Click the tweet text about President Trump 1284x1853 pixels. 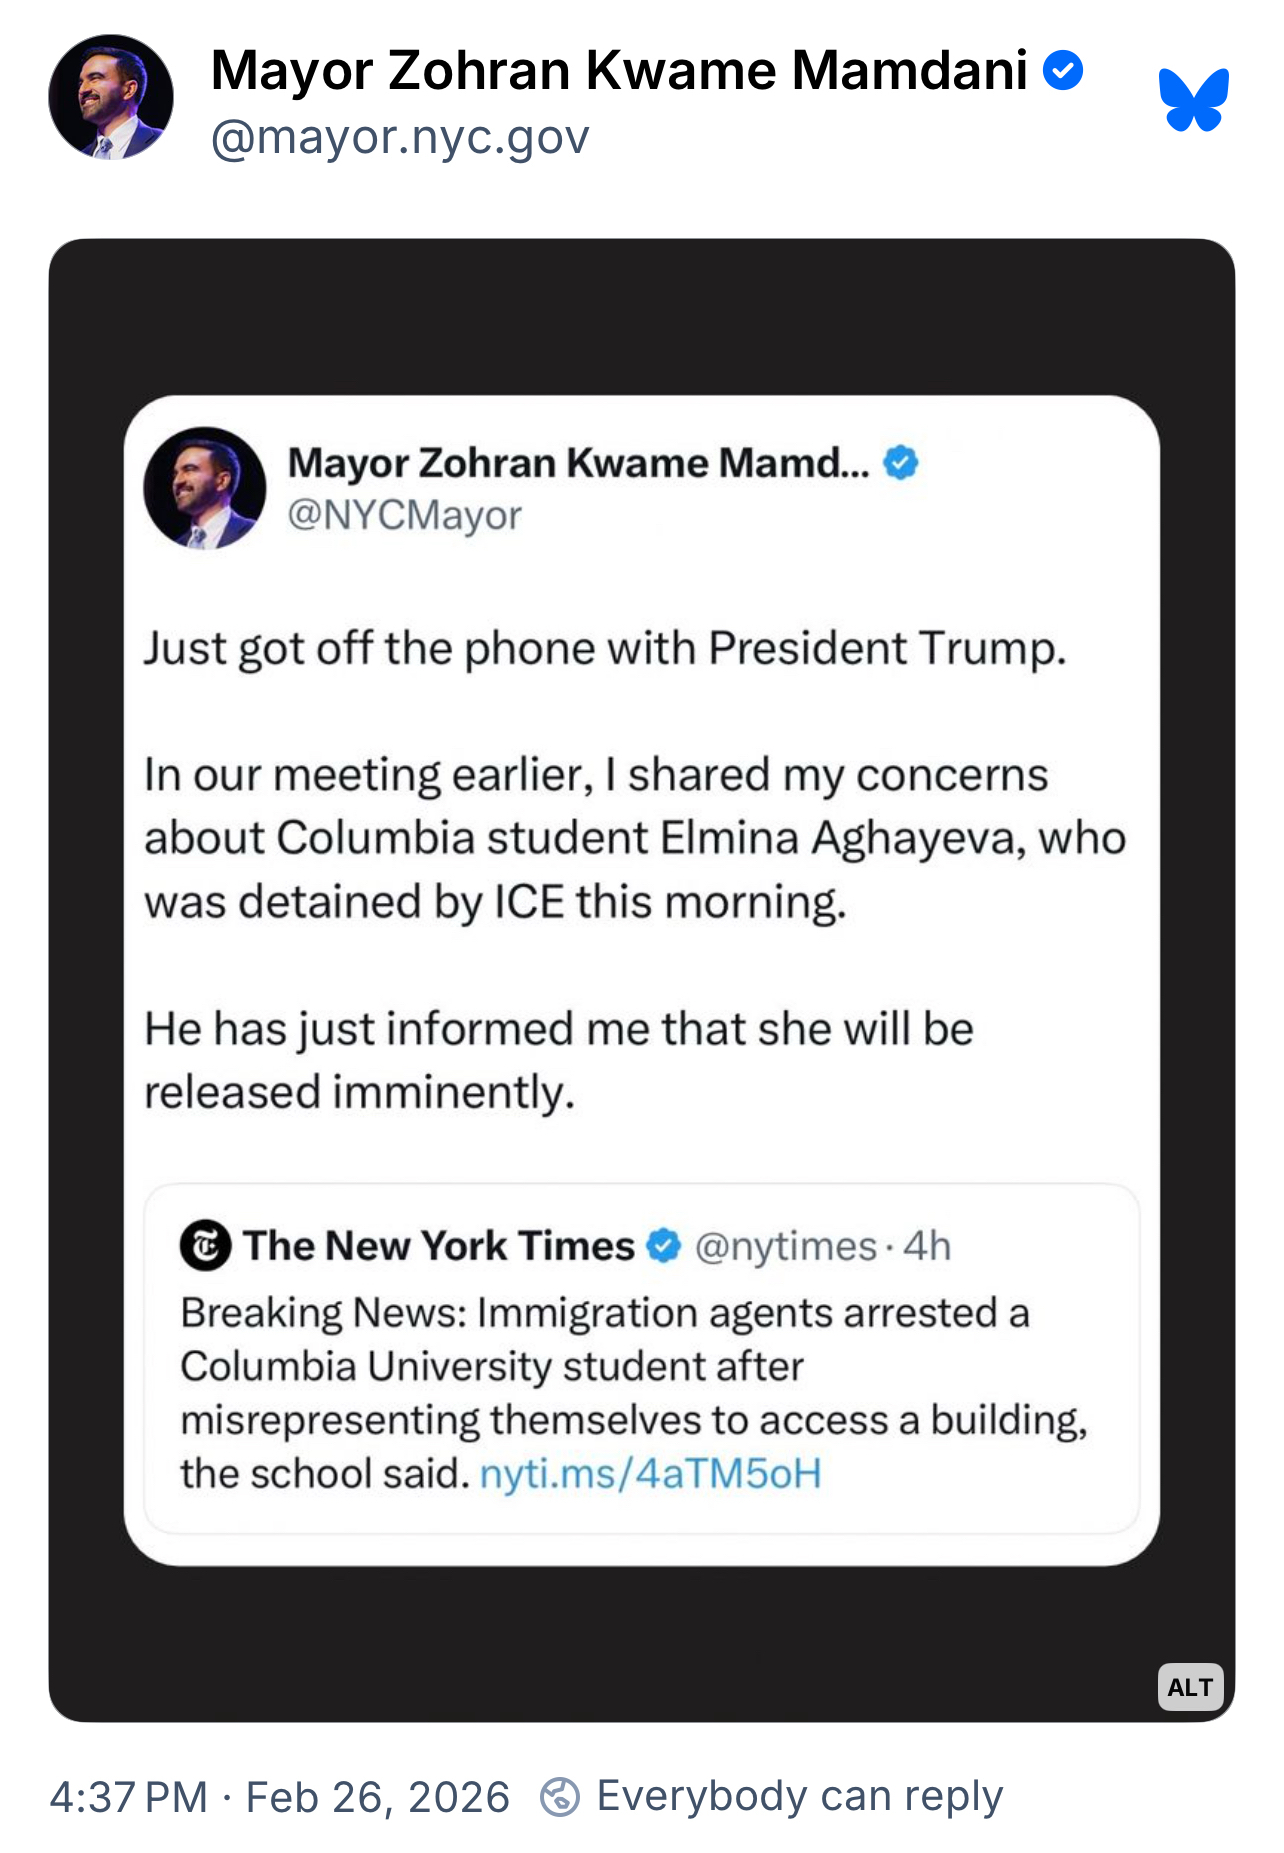pyautogui.click(x=606, y=648)
